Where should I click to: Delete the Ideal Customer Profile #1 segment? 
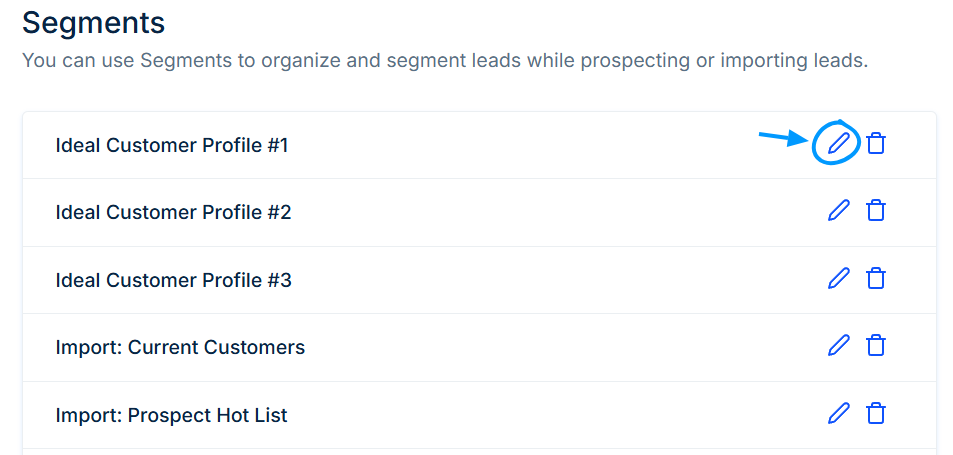click(x=876, y=143)
